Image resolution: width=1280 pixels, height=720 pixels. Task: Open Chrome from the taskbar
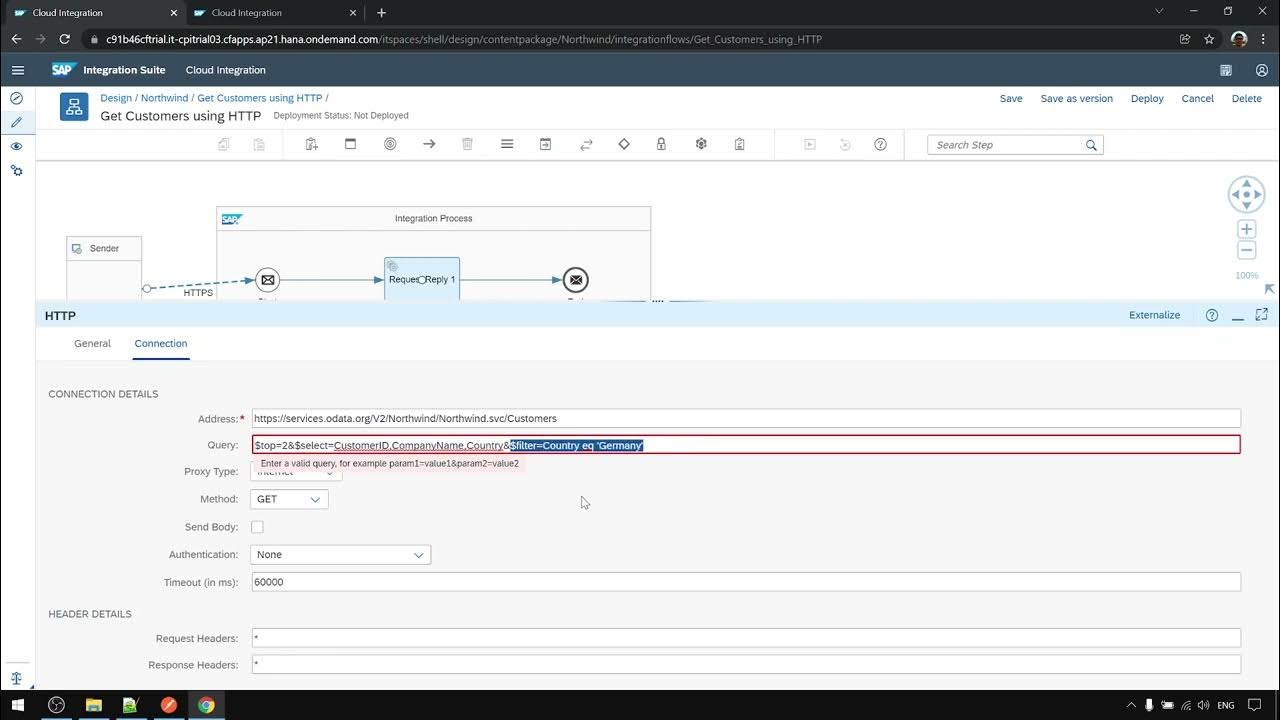206,705
